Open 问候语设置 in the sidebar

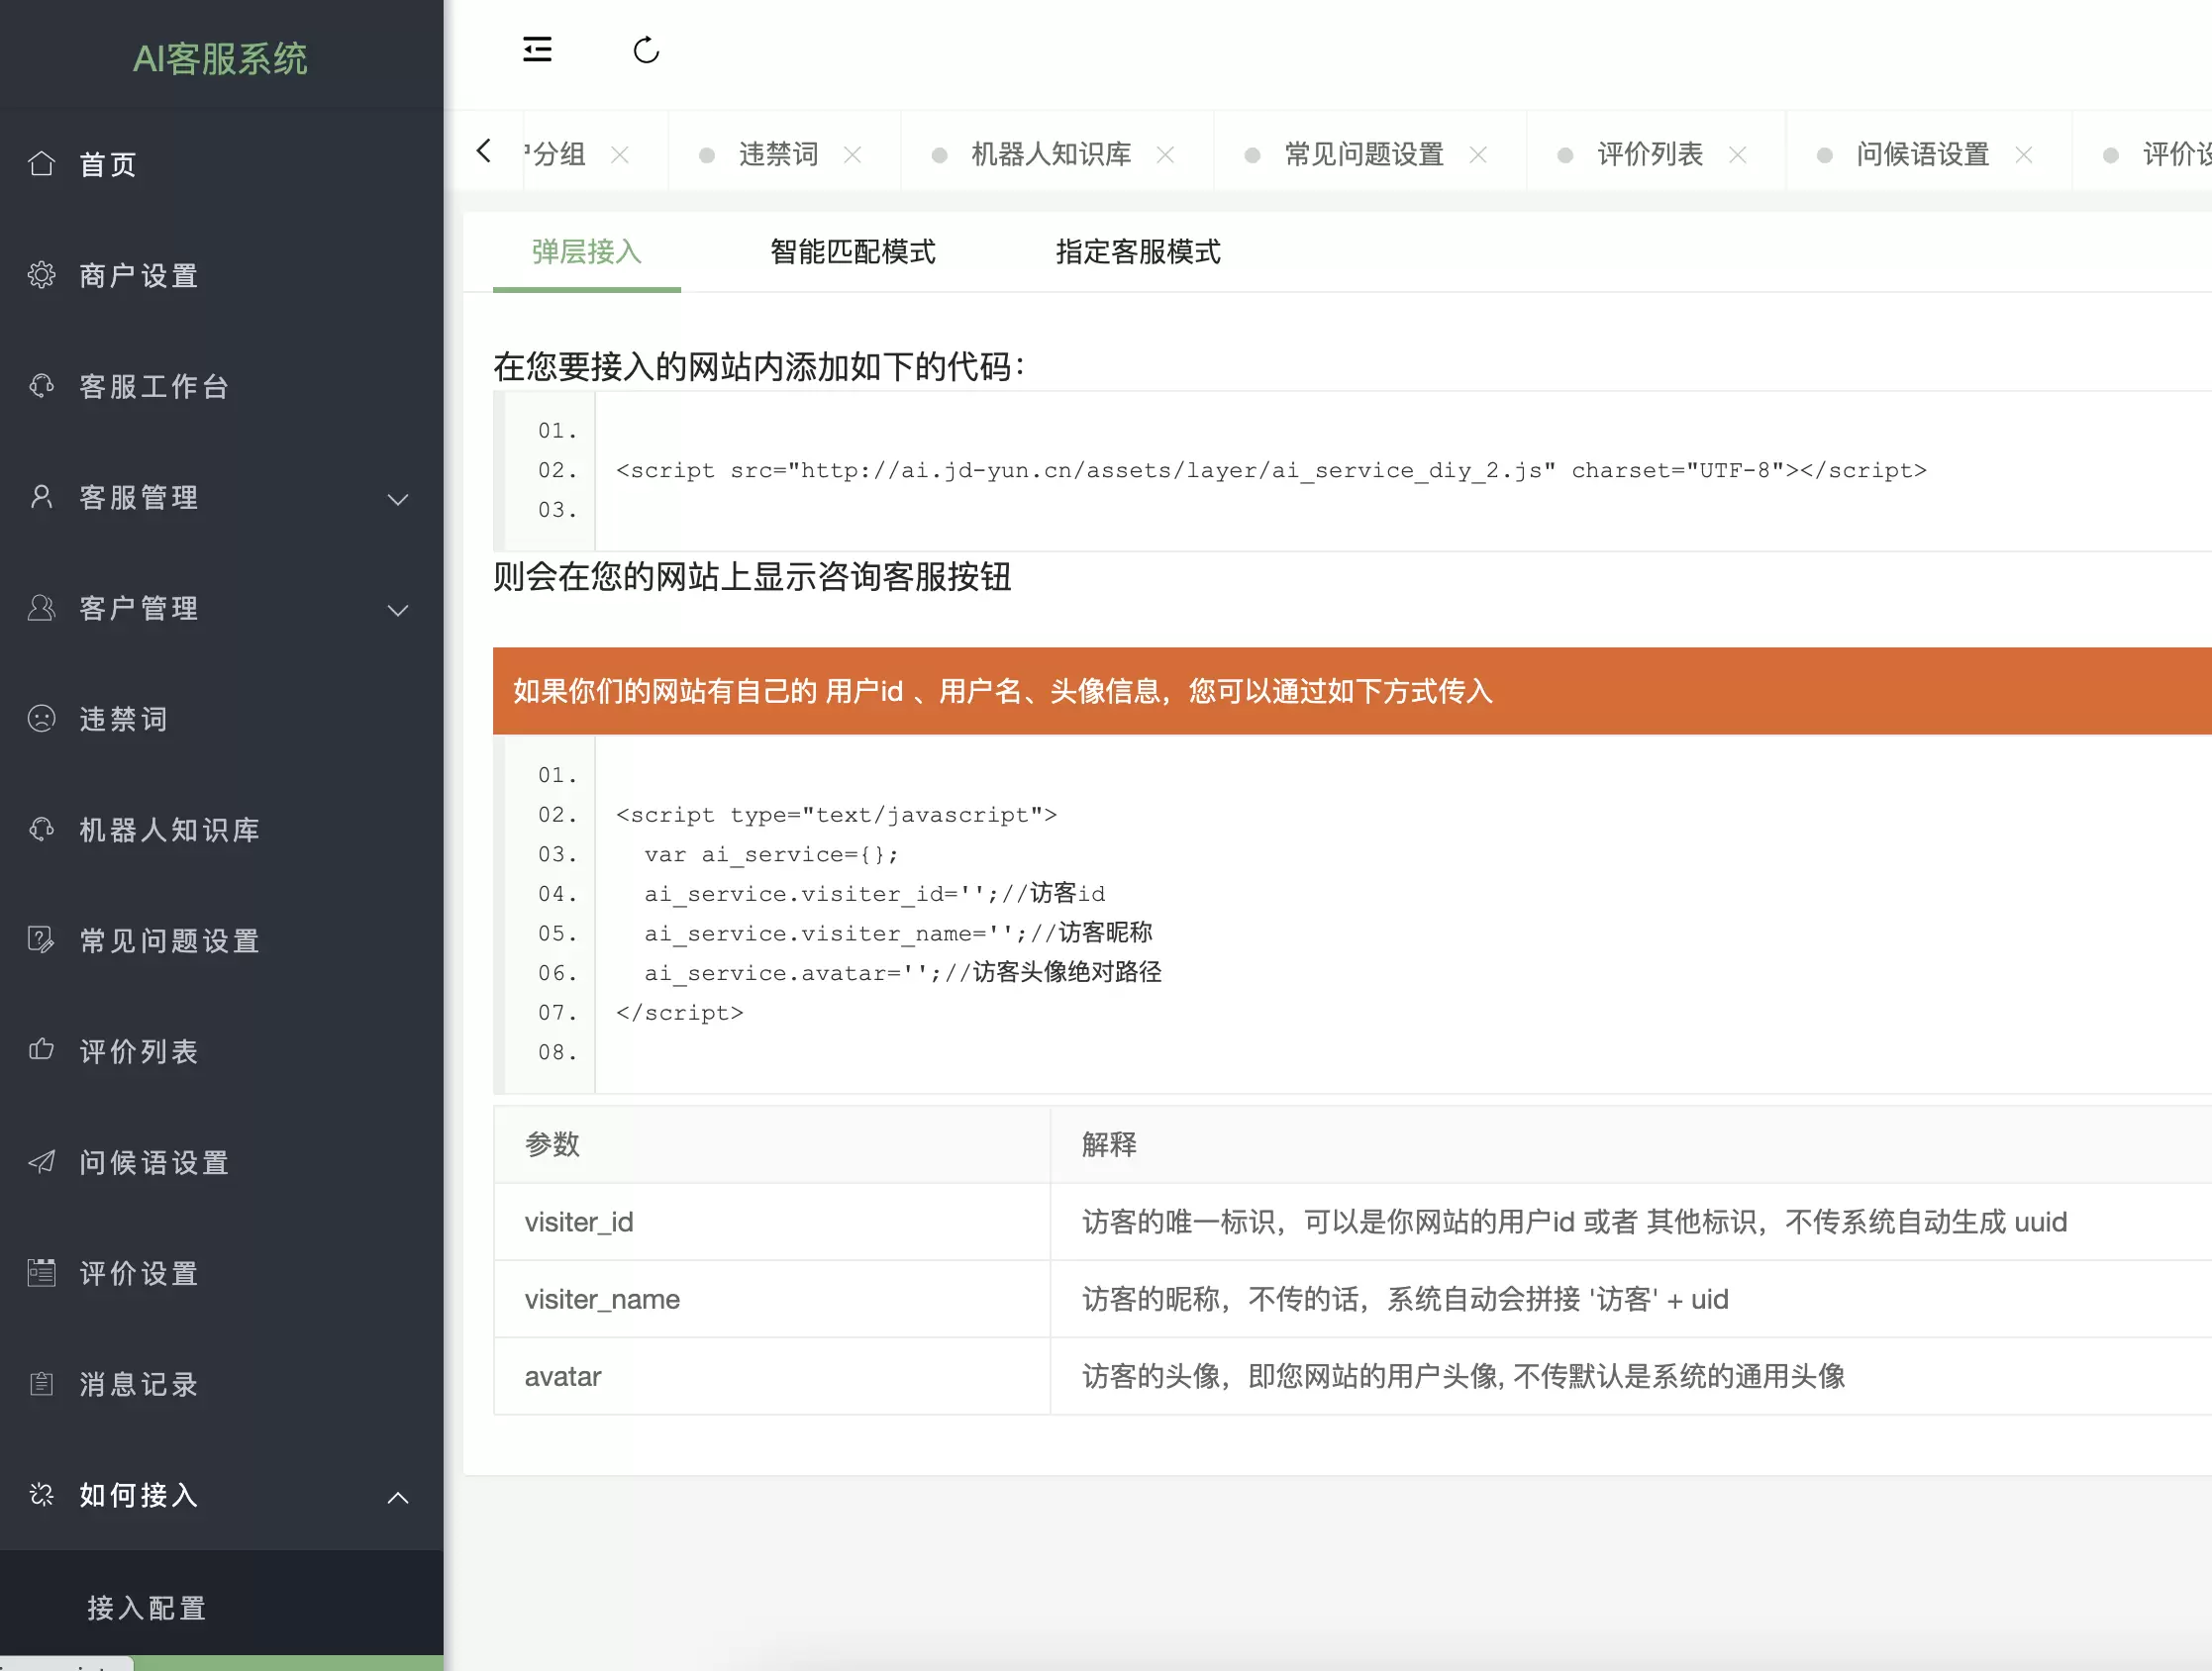pos(221,1162)
